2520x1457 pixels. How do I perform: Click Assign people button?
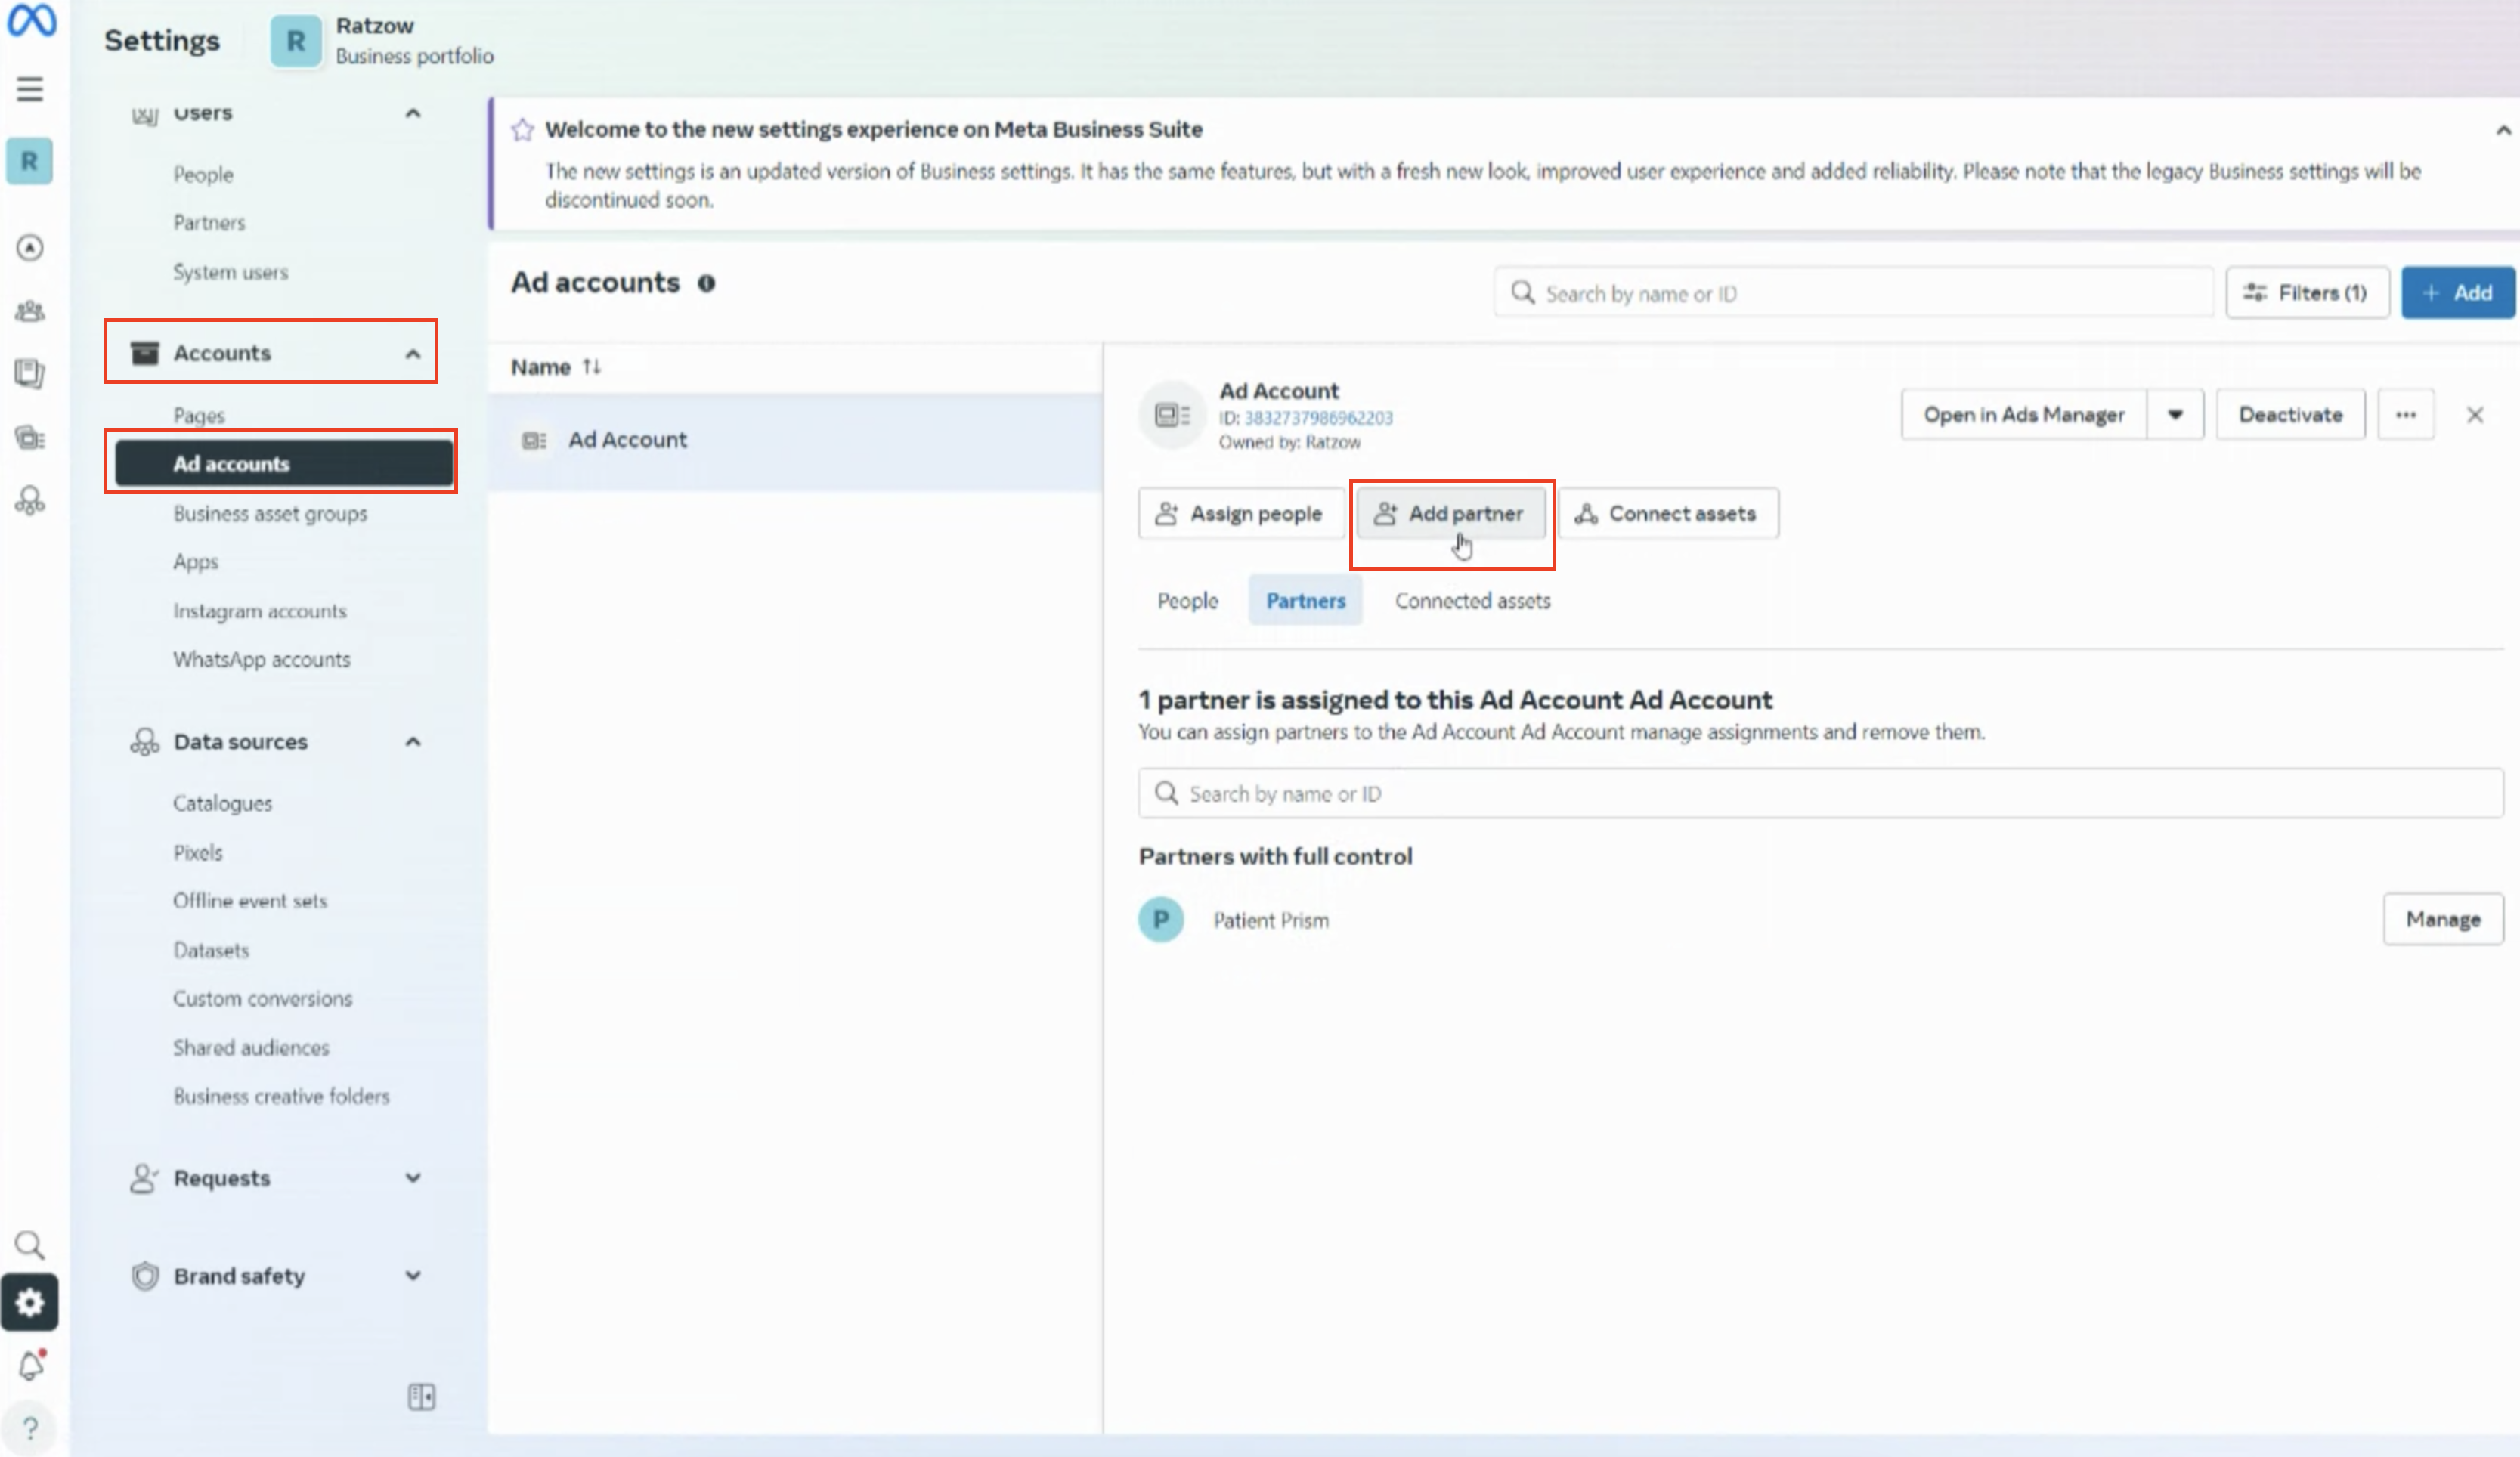pyautogui.click(x=1240, y=514)
